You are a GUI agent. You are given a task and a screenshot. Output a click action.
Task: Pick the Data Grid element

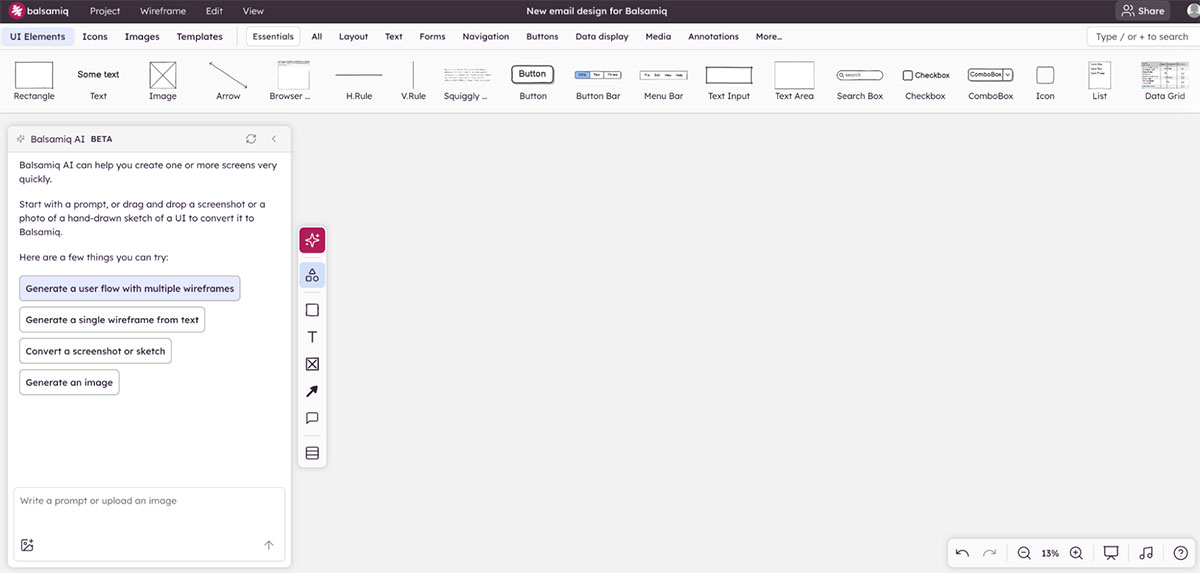[1165, 80]
